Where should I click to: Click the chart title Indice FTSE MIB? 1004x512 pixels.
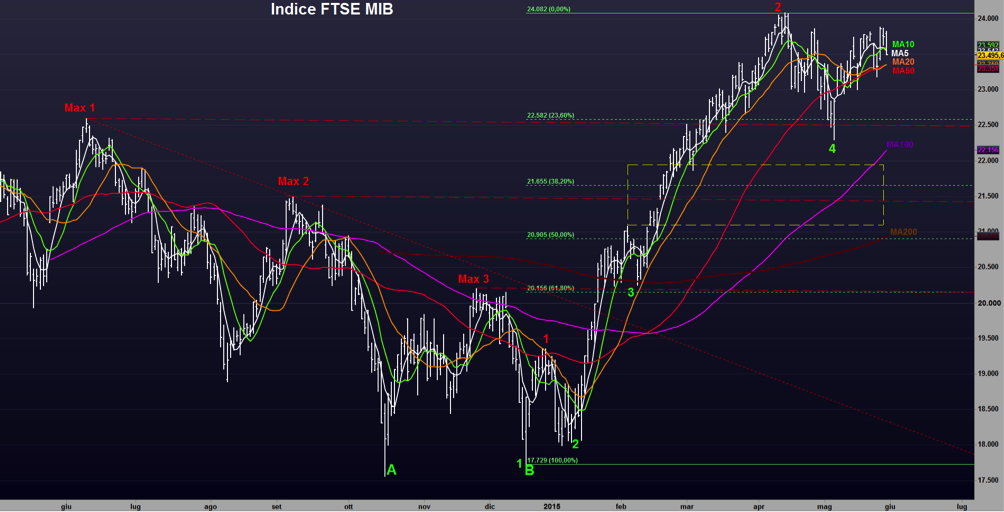click(332, 9)
